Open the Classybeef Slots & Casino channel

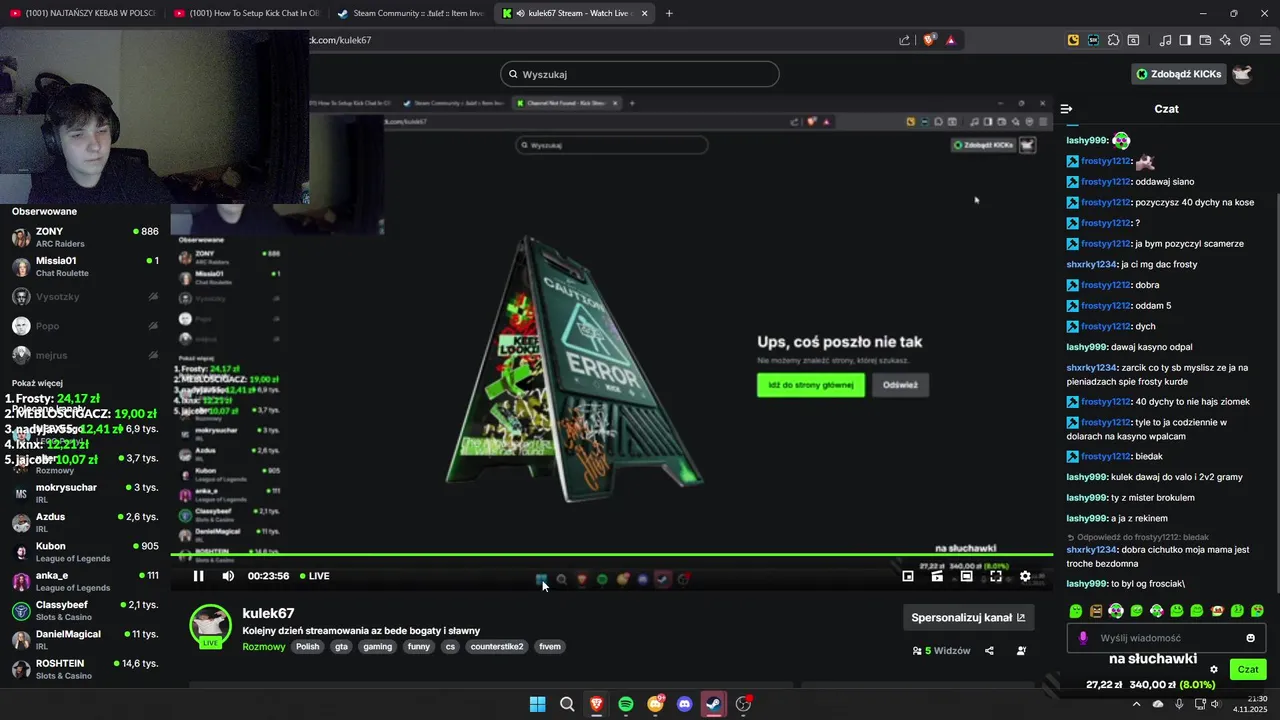pos(85,611)
